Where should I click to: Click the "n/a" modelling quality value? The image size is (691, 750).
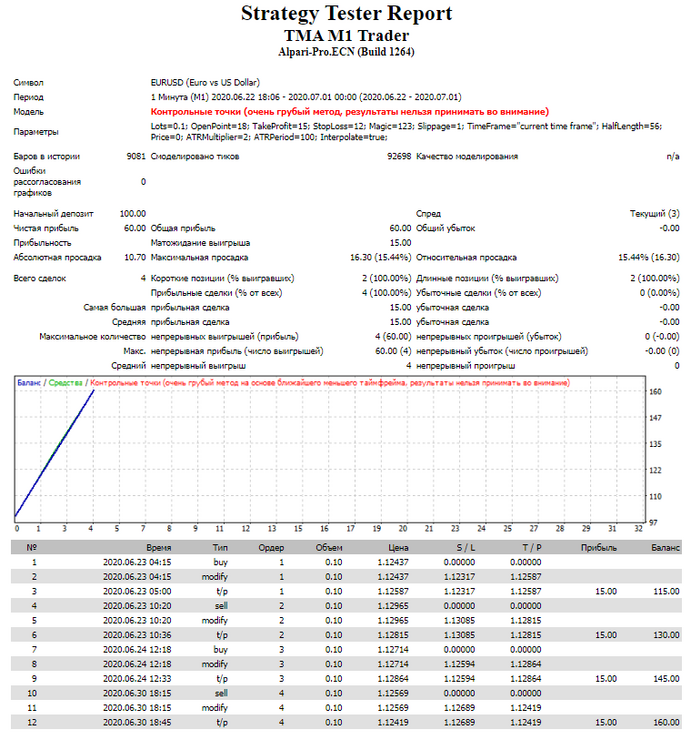click(x=673, y=156)
